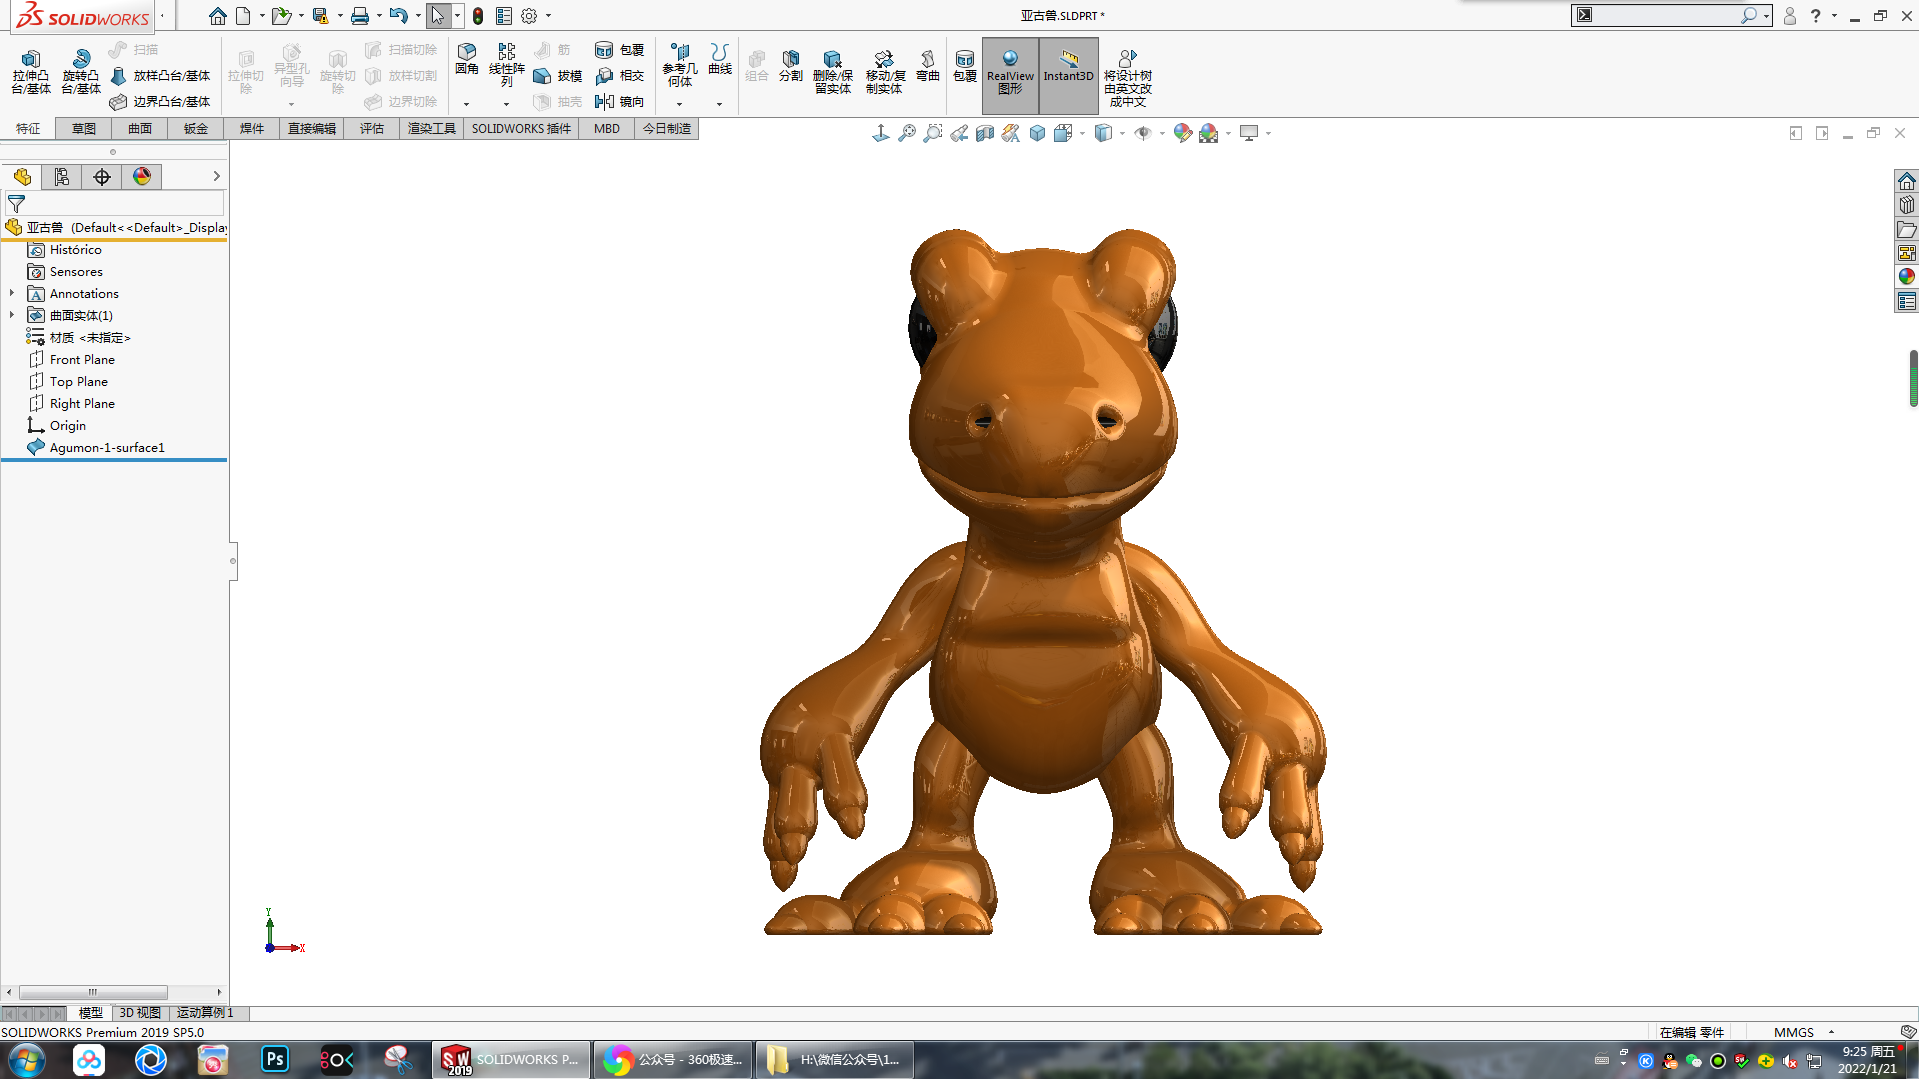
Task: Open the units MMGS status dropdown
Action: pos(1804,1032)
